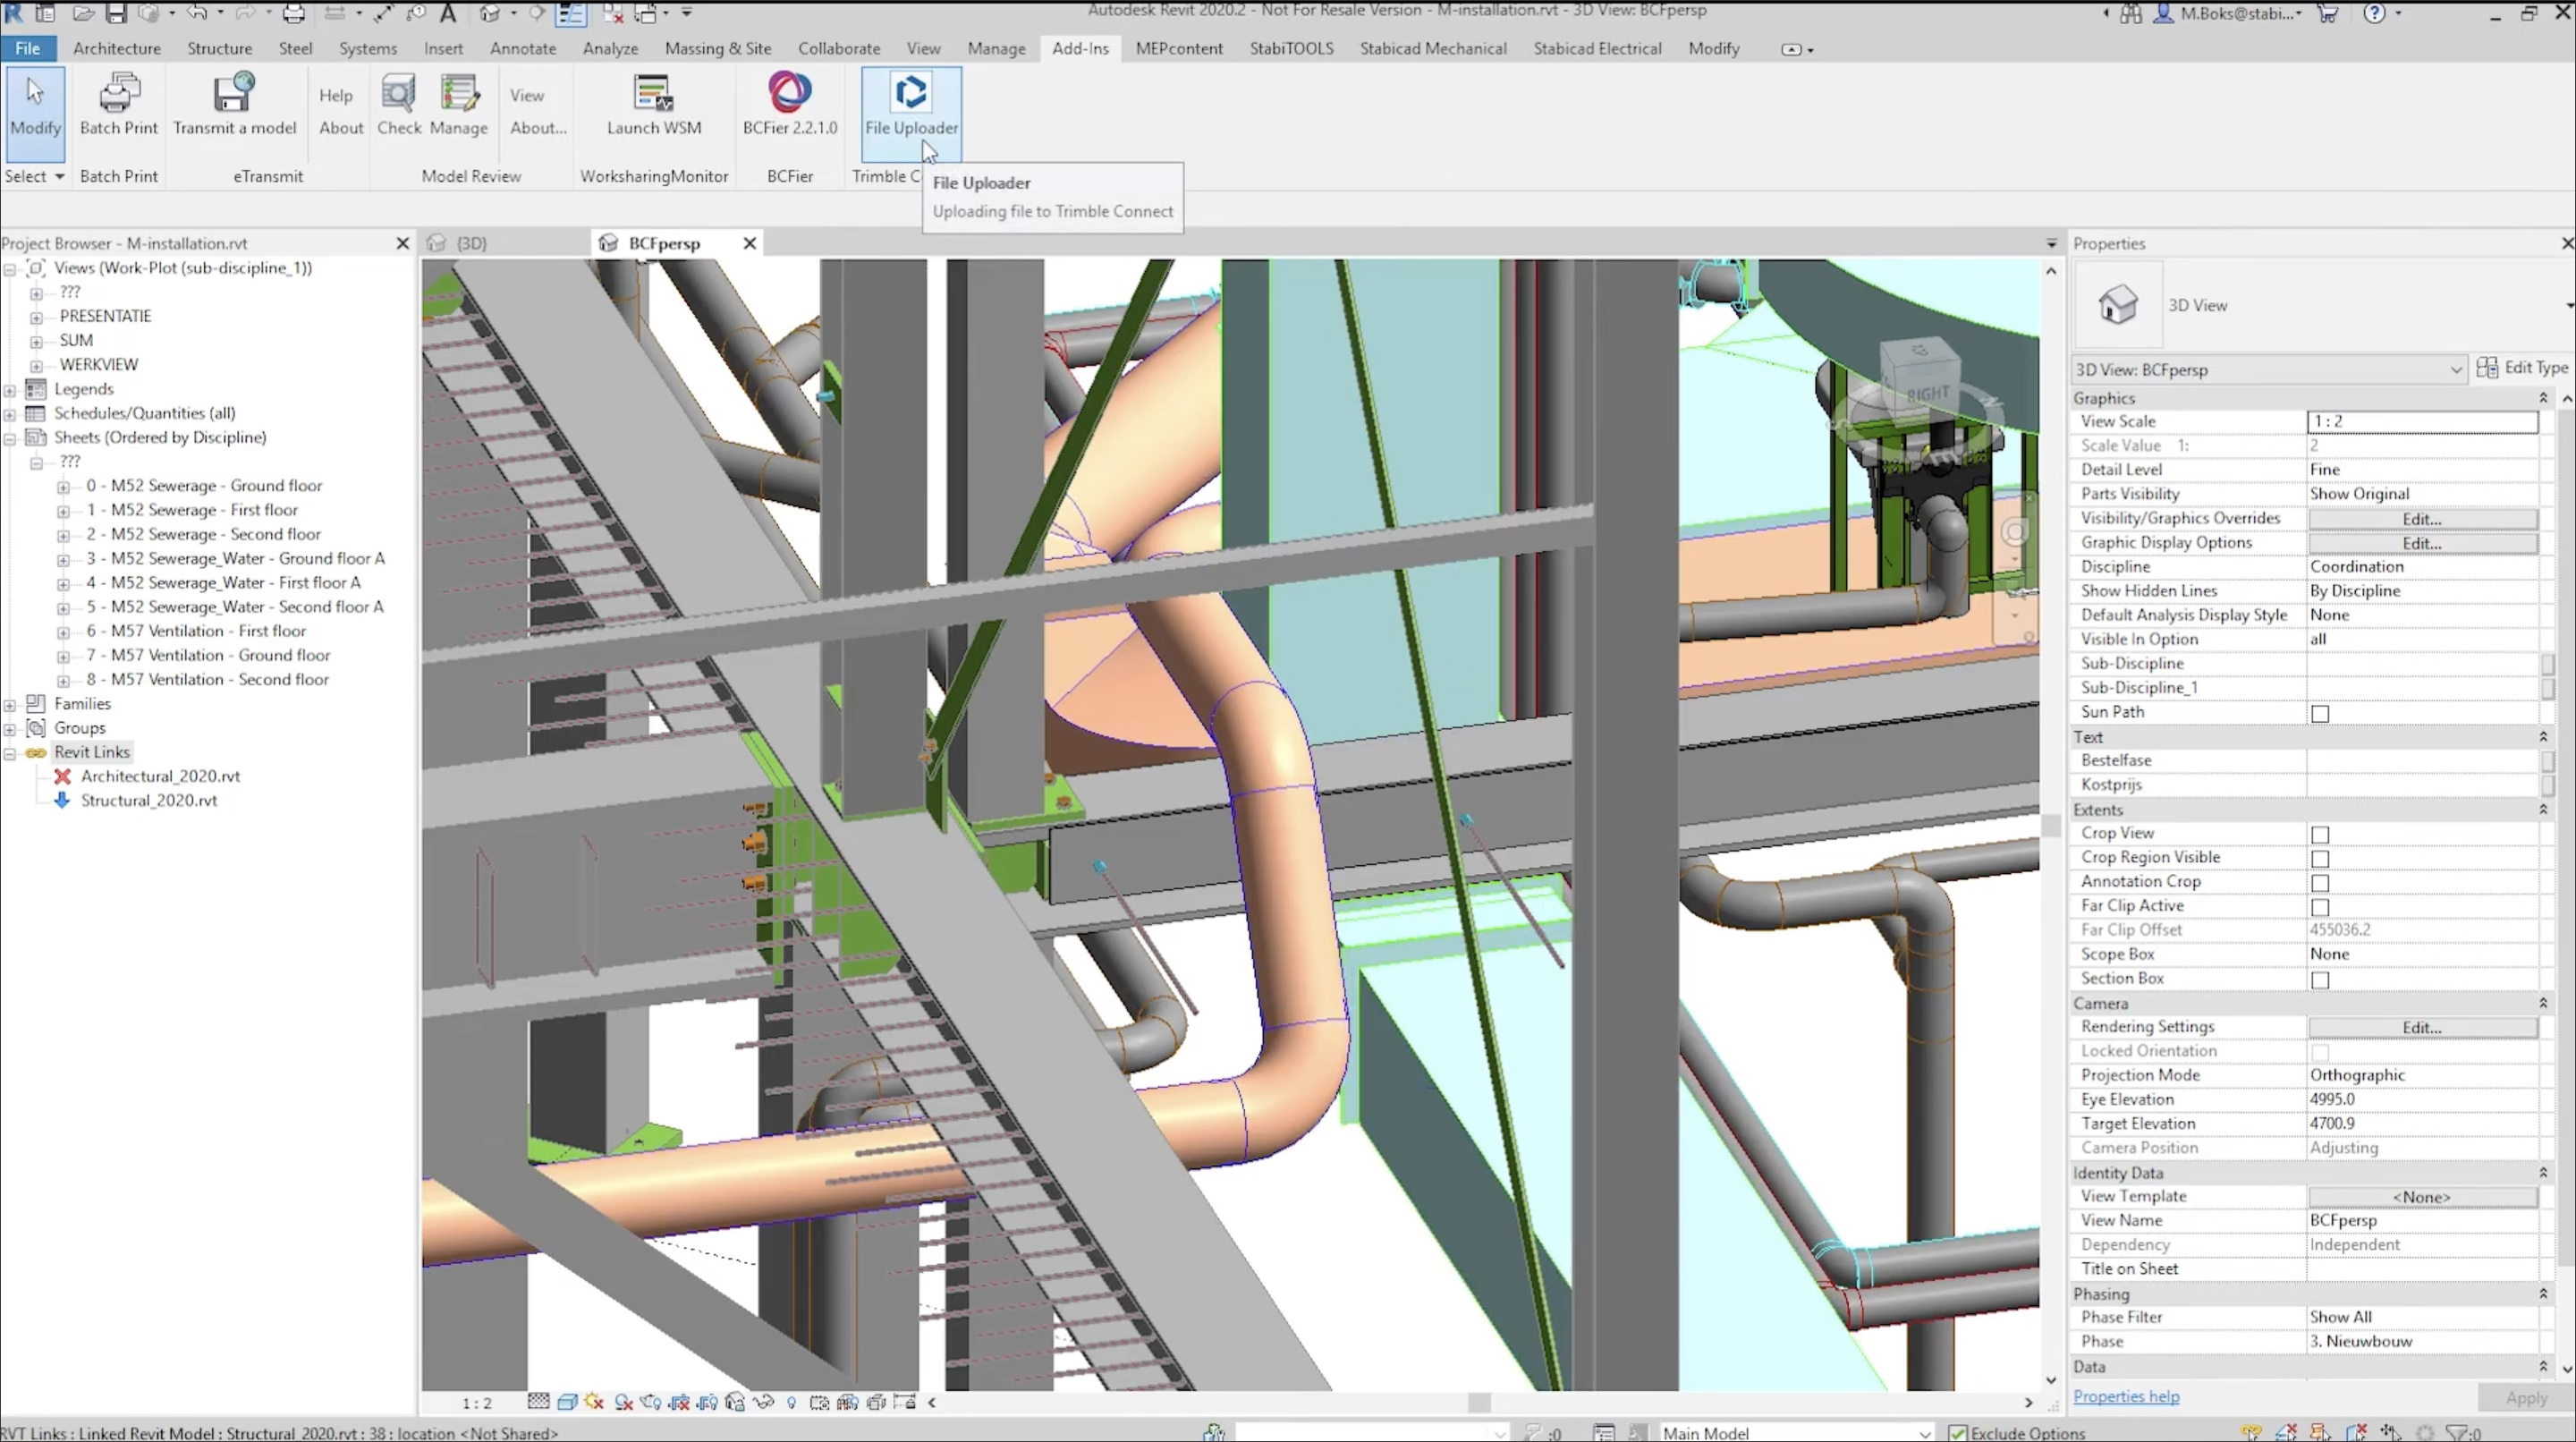Open the File menu

[x=28, y=48]
